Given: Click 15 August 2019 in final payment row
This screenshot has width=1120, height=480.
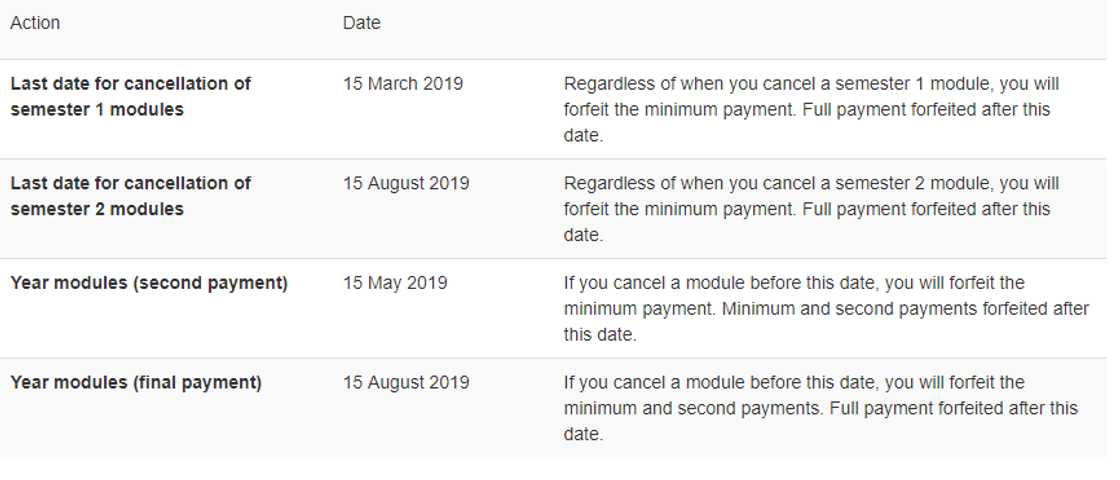Looking at the screenshot, I should (406, 383).
